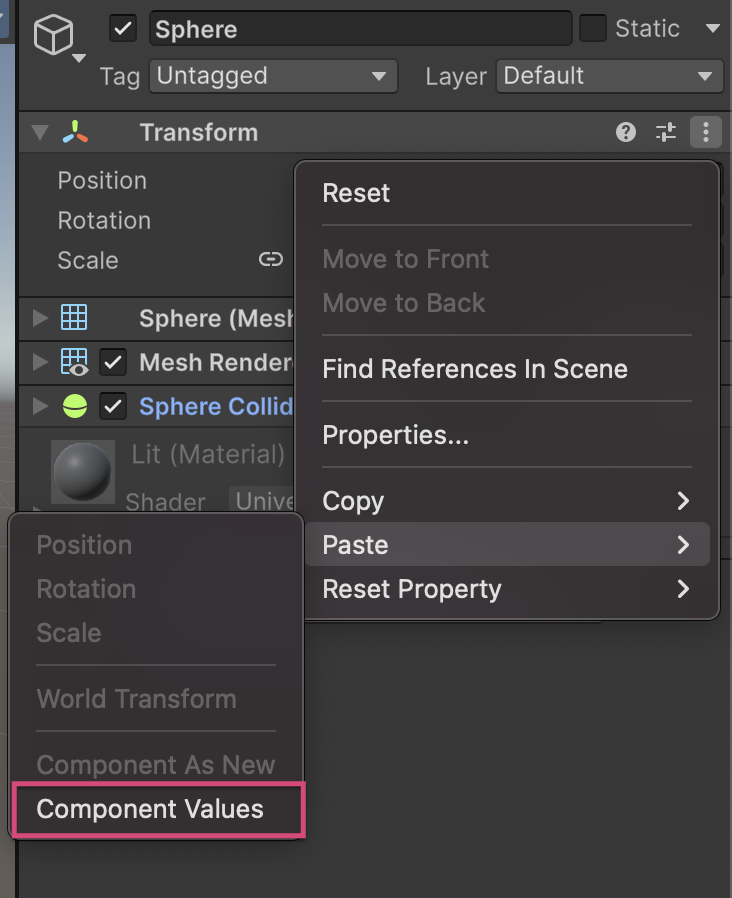The height and width of the screenshot is (898, 732).
Task: Click the Transform help question mark icon
Action: point(626,132)
